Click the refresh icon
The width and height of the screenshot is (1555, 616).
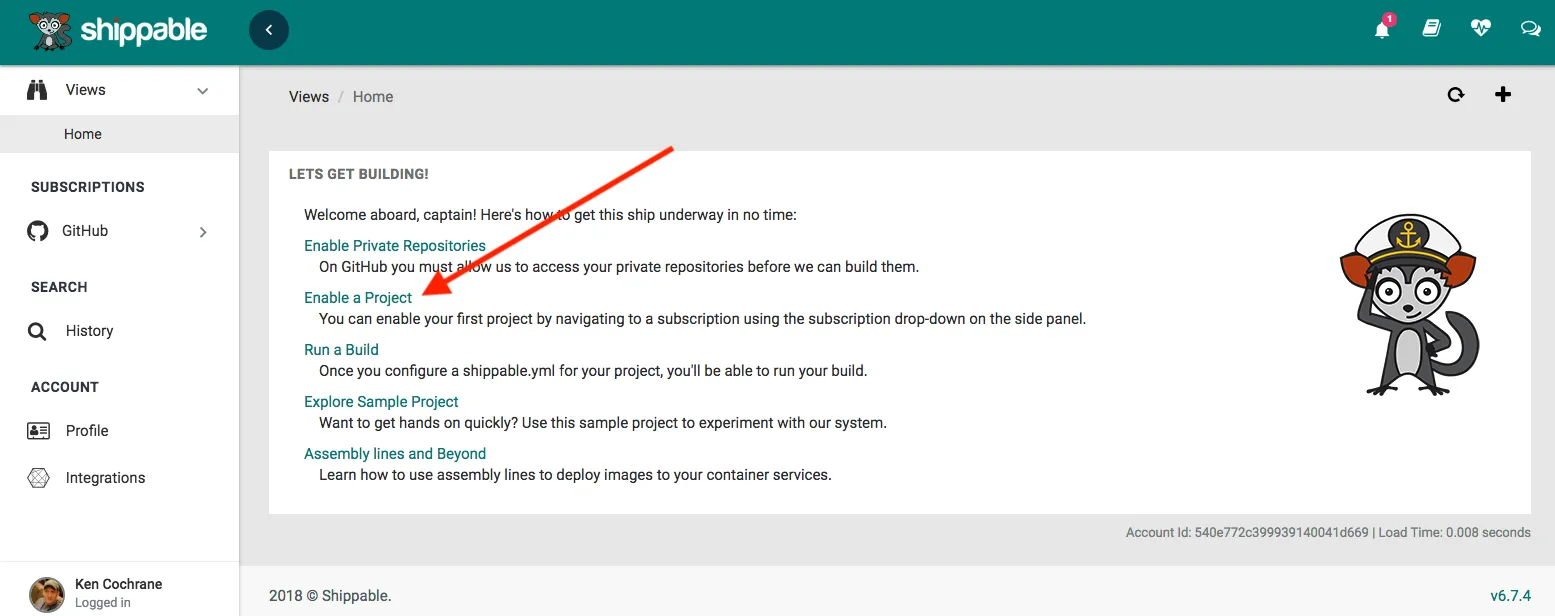click(1456, 95)
